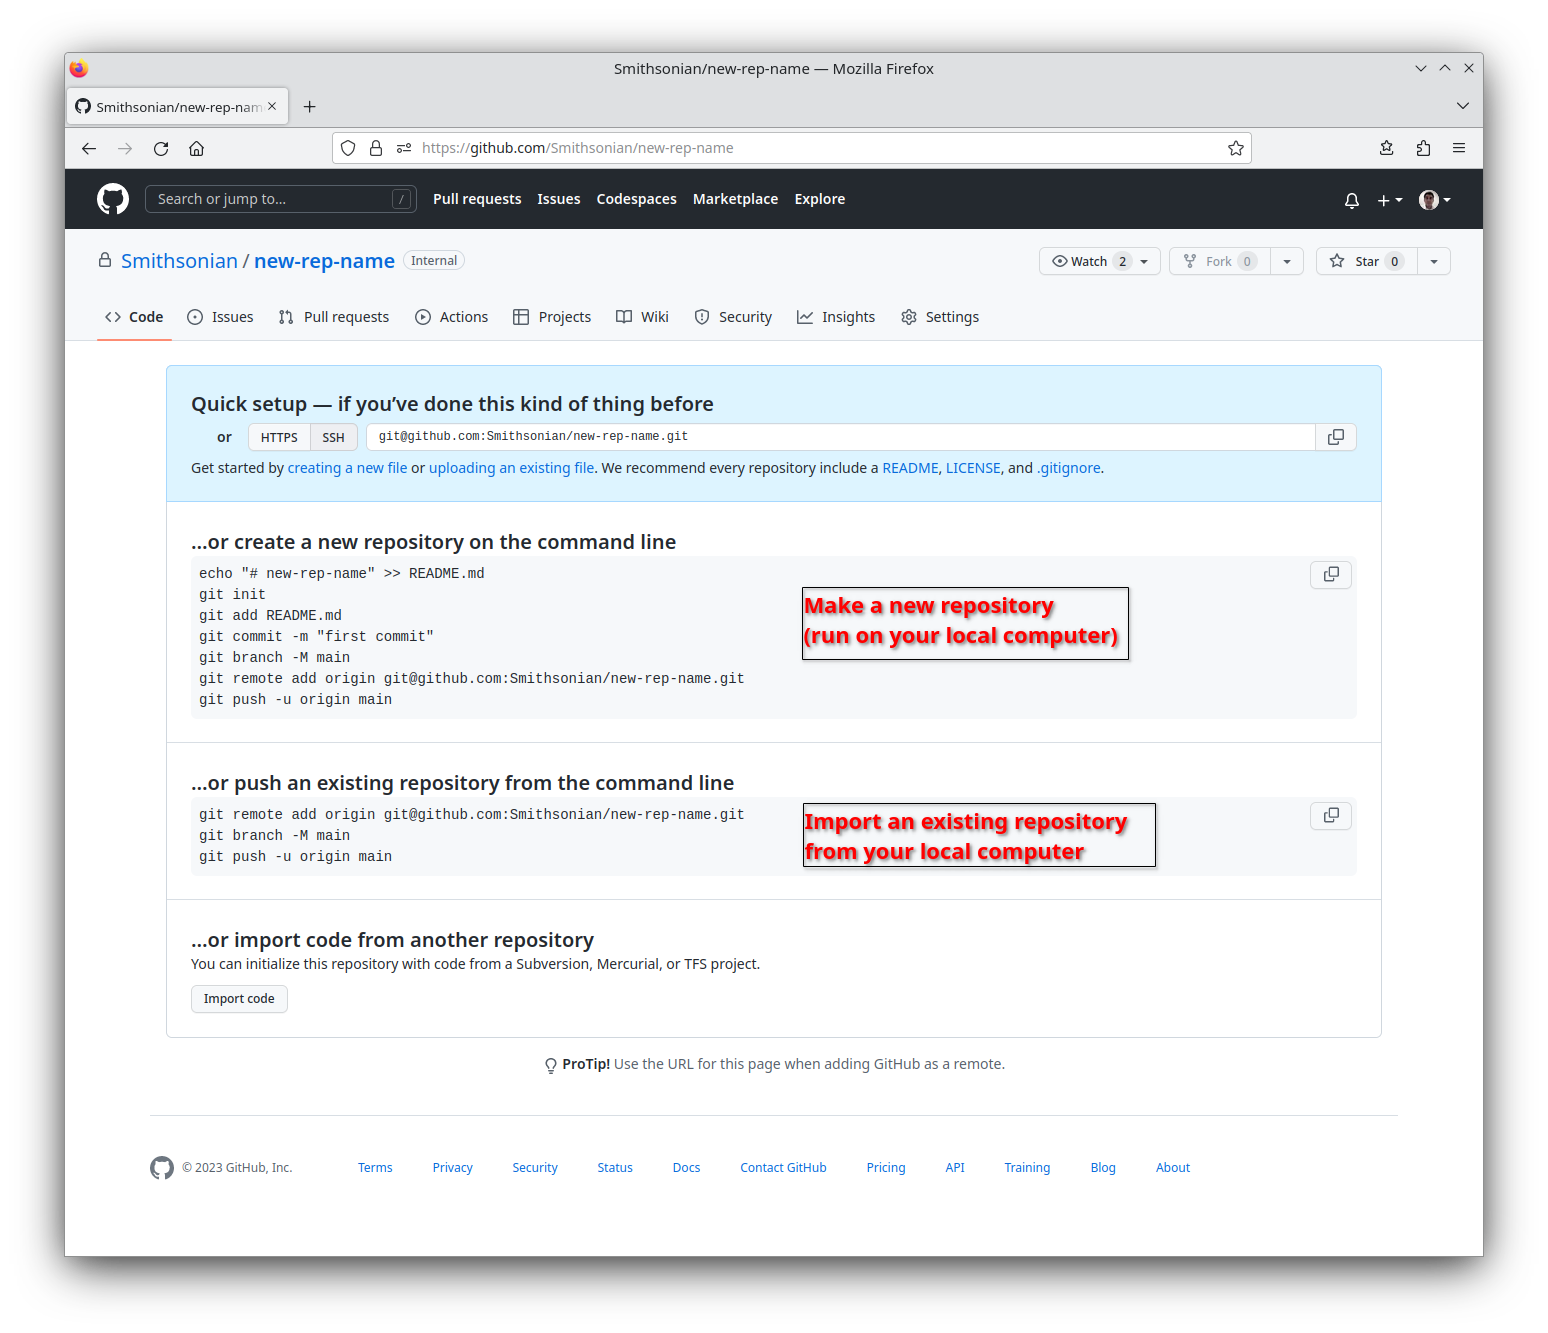The image size is (1548, 1333).
Task: Open the user avatar menu
Action: (1434, 200)
